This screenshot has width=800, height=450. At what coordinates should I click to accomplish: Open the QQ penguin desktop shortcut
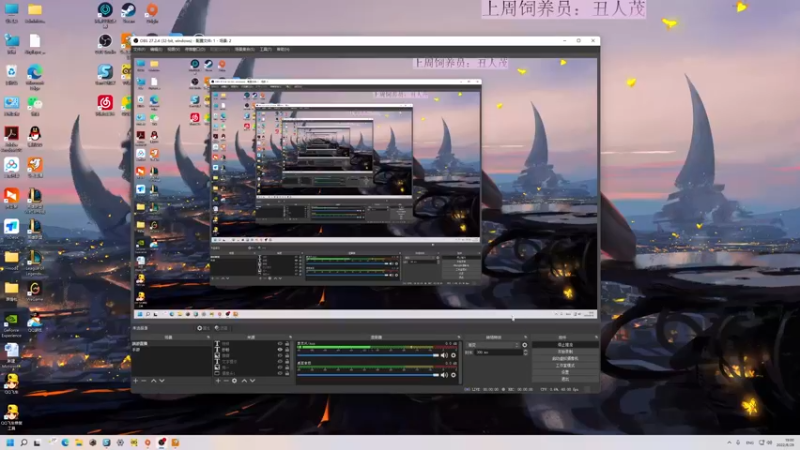pyautogui.click(x=35, y=137)
